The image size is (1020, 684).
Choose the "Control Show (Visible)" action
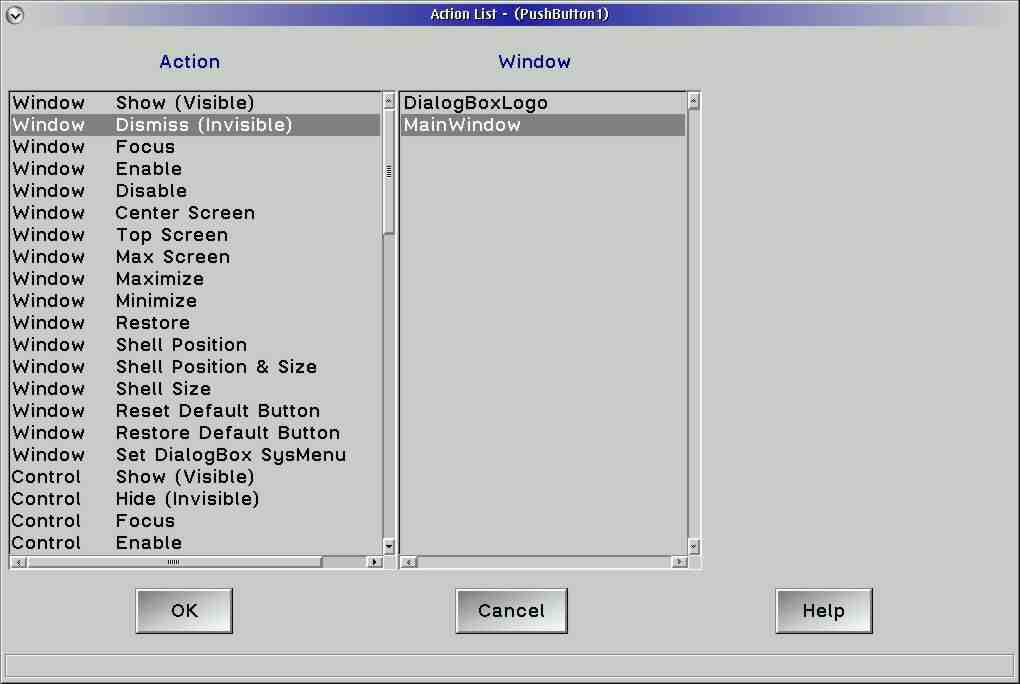[196, 477]
